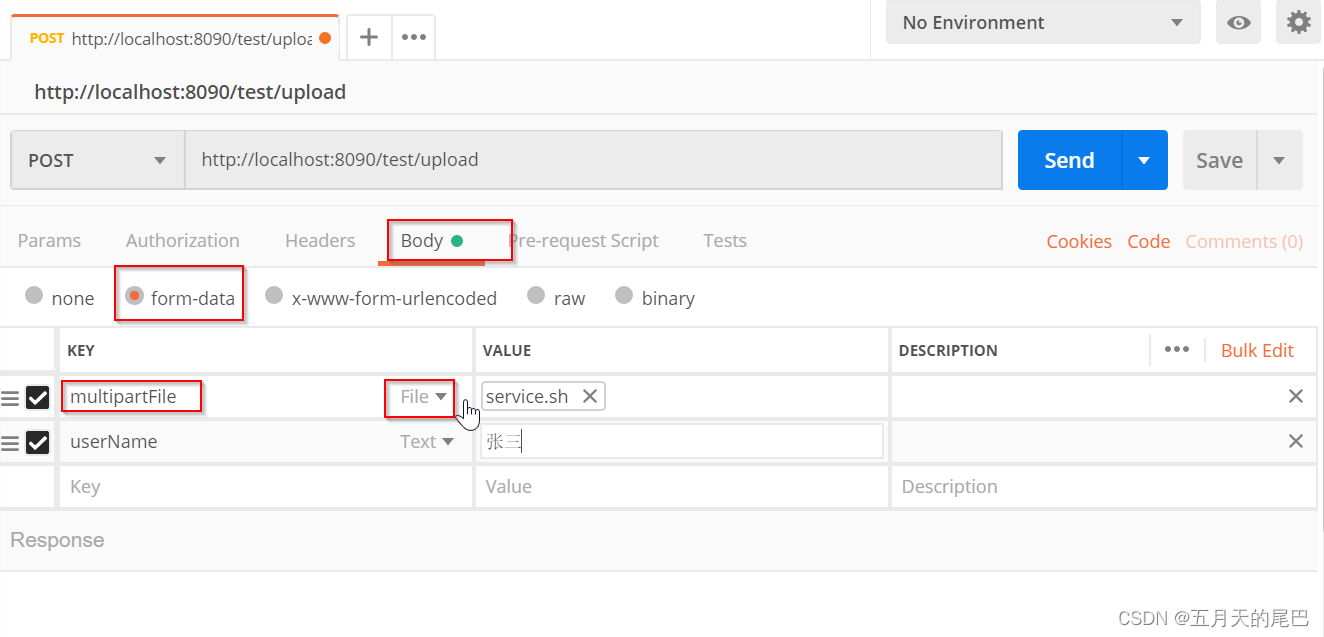
Task: Switch to Bulk Edit mode
Action: coord(1257,350)
